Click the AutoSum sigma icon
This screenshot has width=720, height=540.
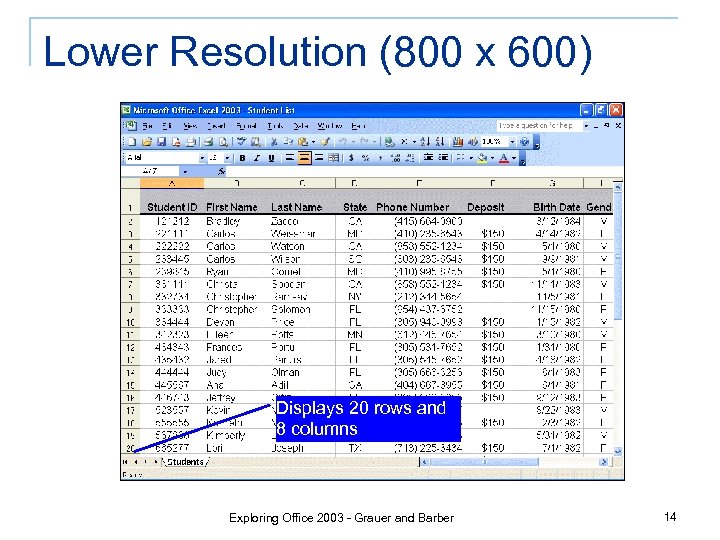(x=404, y=142)
